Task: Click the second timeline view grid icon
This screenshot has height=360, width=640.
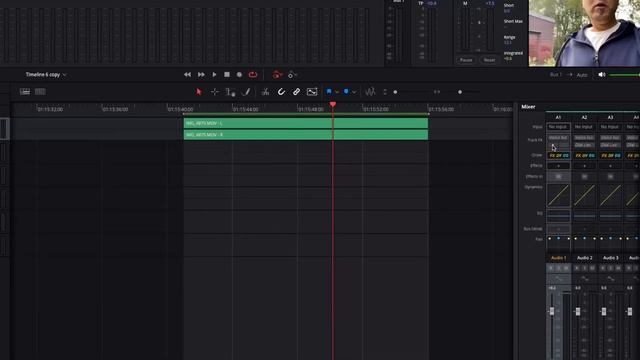Action: pos(40,92)
